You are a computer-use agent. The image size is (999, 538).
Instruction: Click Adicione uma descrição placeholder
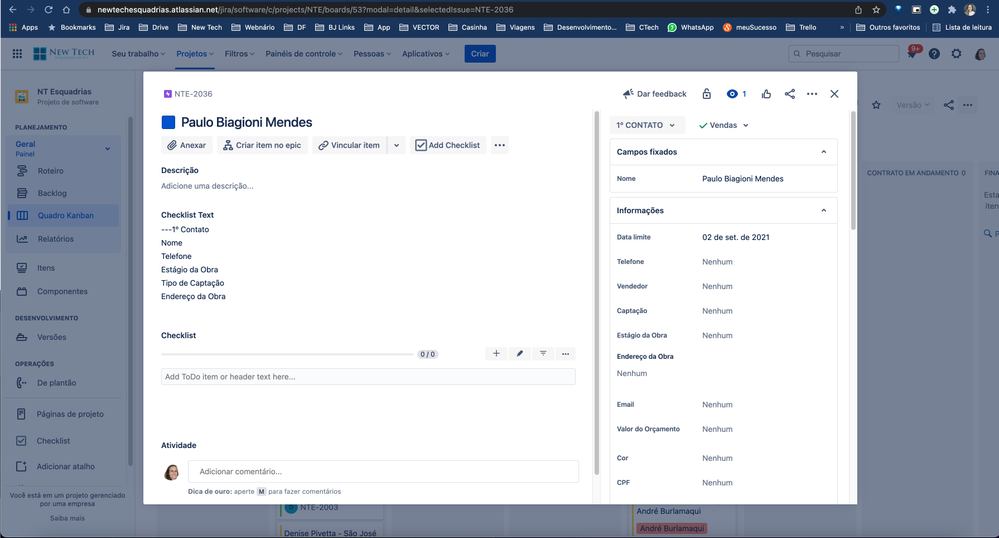click(x=207, y=186)
